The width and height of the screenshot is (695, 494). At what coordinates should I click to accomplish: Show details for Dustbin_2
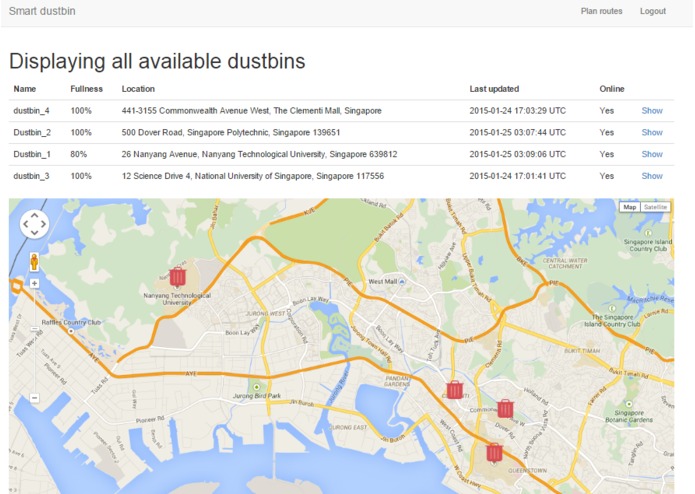point(652,132)
